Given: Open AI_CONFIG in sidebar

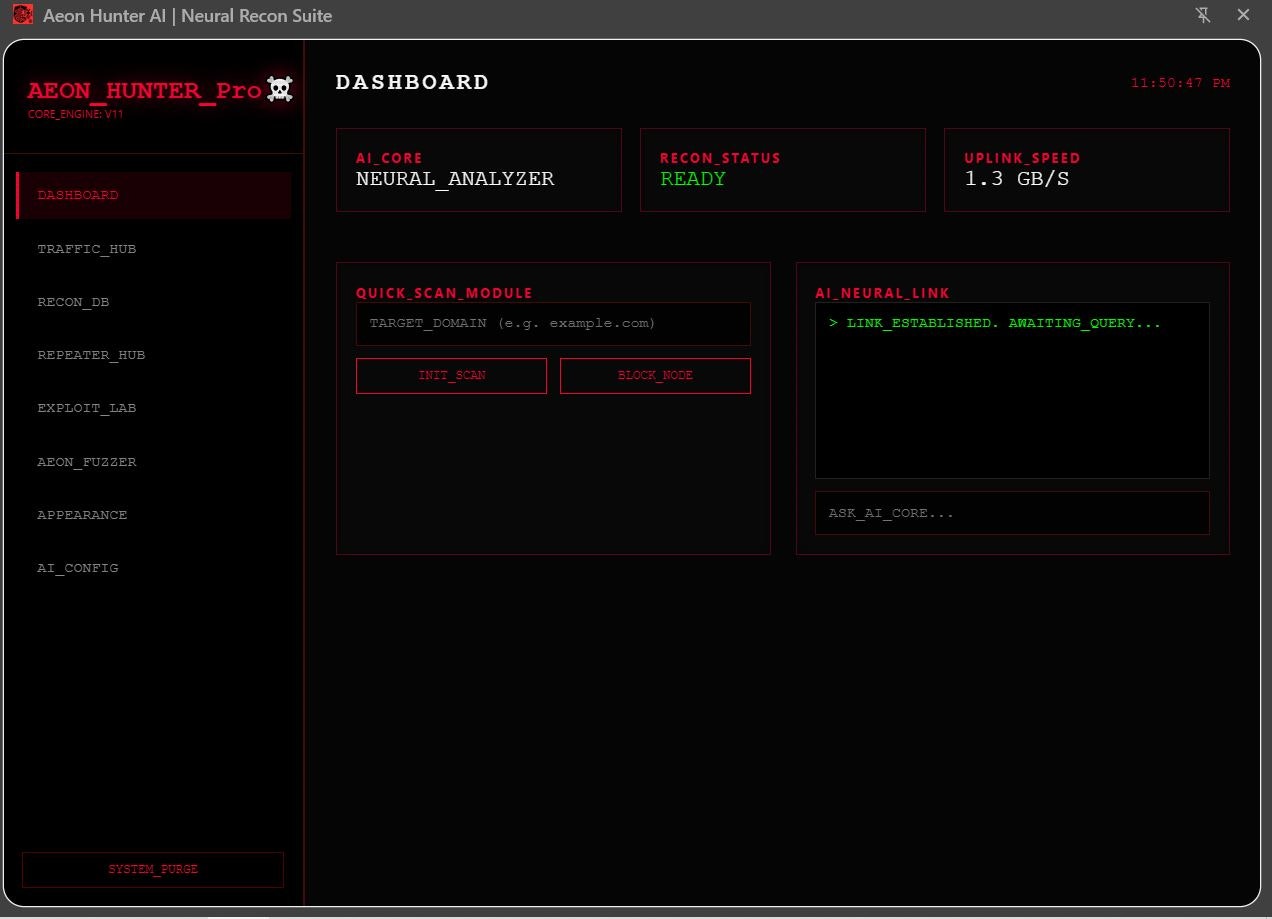Looking at the screenshot, I should [x=154, y=568].
